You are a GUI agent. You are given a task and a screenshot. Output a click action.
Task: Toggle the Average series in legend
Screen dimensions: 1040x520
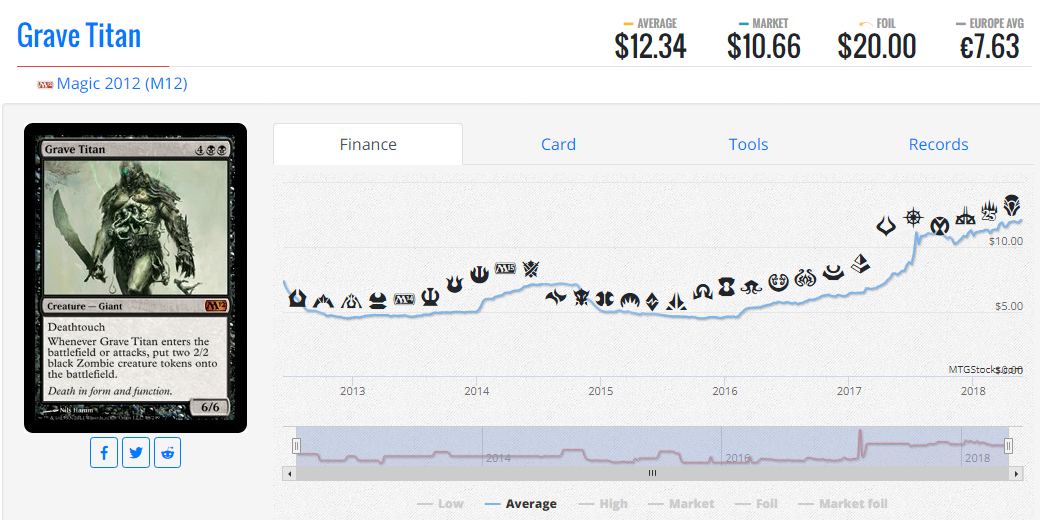pos(521,504)
